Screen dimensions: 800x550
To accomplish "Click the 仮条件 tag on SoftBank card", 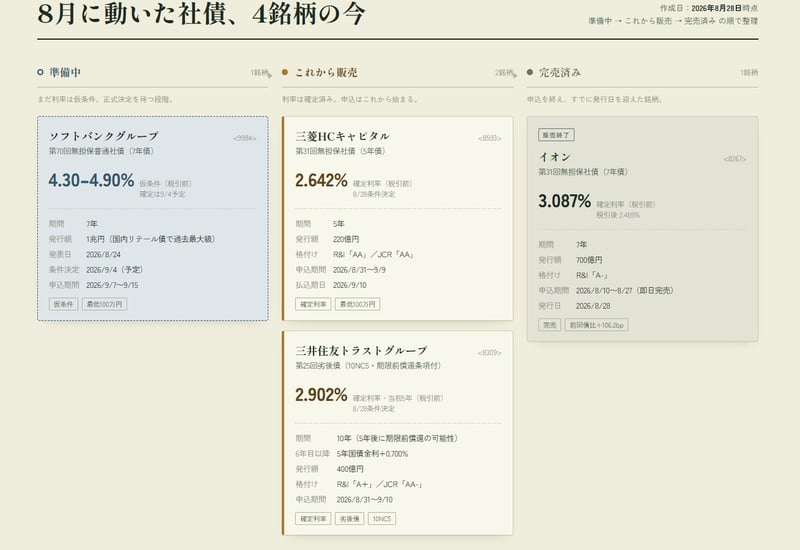I will click(63, 304).
